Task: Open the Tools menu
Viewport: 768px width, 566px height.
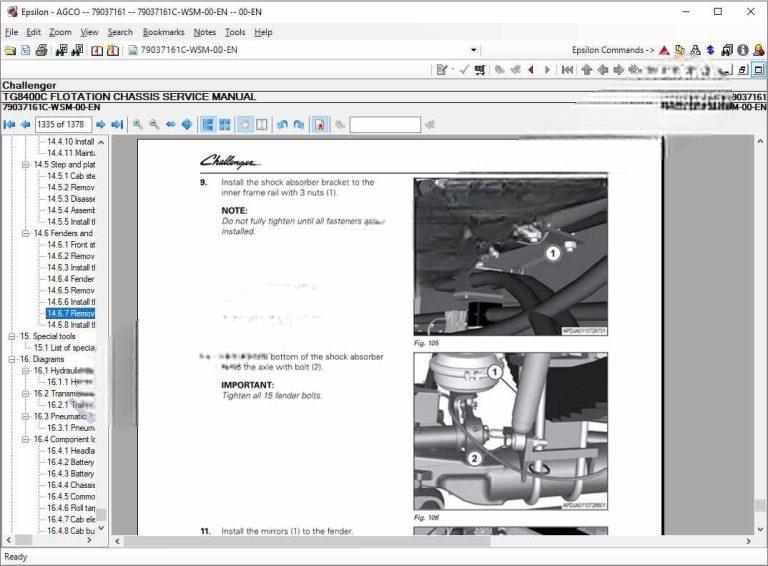Action: [x=235, y=32]
